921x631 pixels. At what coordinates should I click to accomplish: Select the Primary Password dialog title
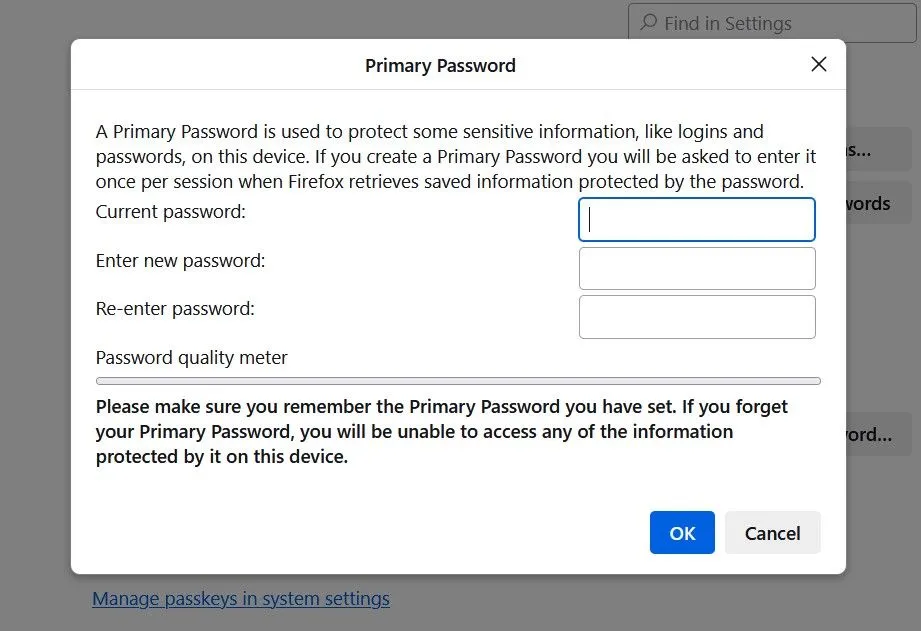point(440,65)
